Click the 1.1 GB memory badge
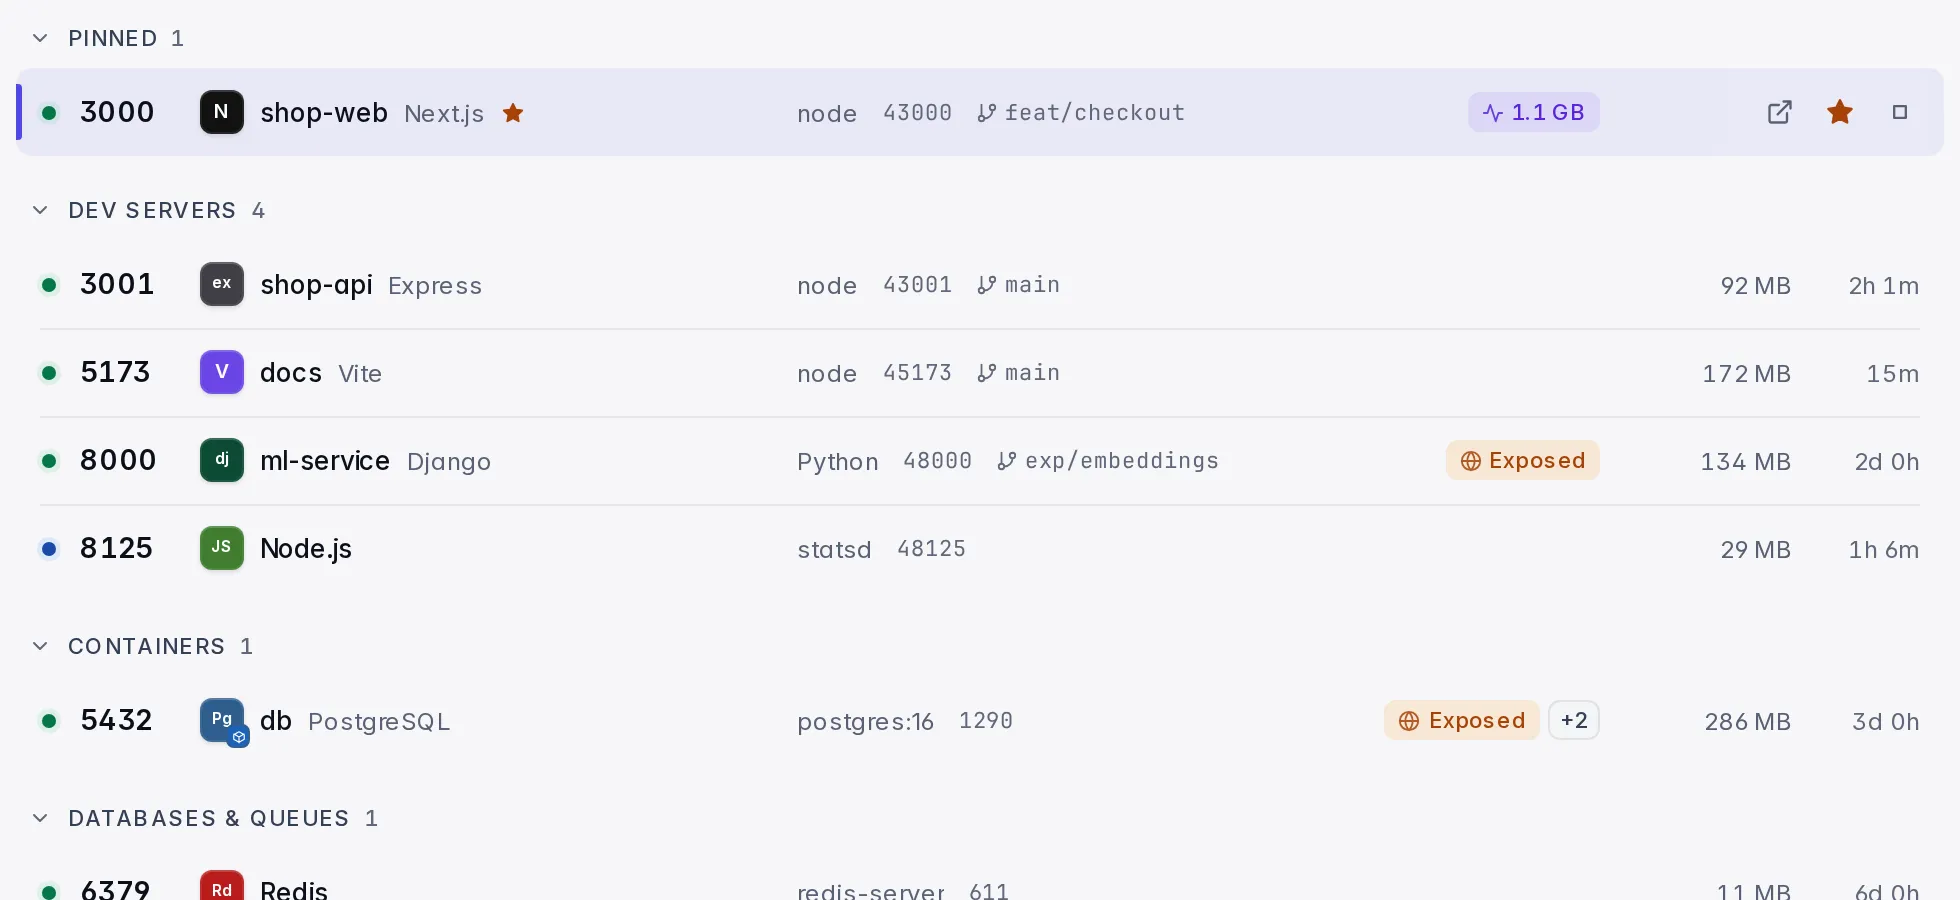The image size is (1960, 900). coord(1534,112)
